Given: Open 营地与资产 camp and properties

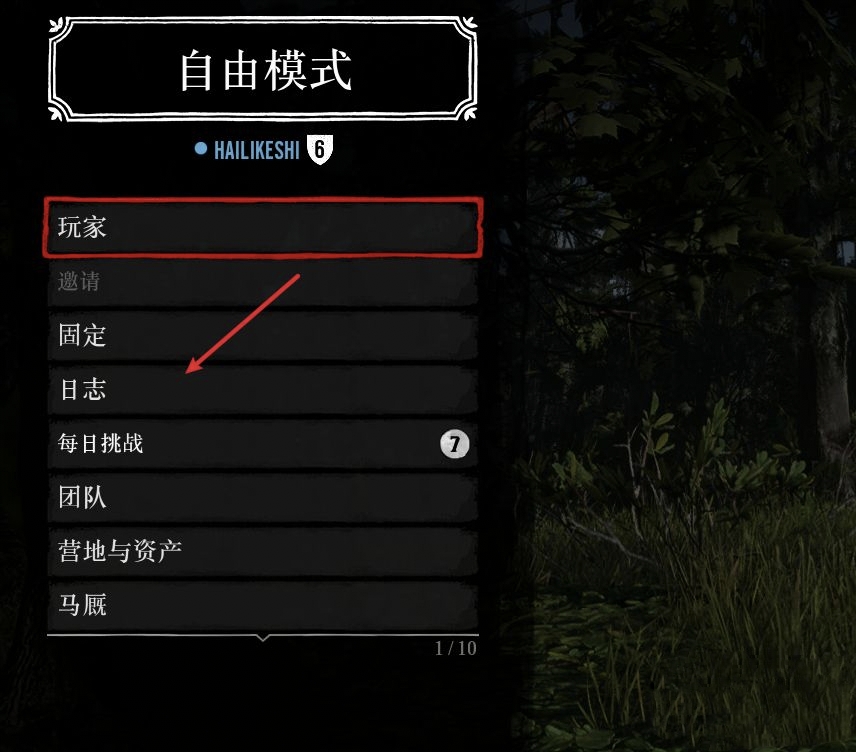Looking at the screenshot, I should pyautogui.click(x=263, y=551).
